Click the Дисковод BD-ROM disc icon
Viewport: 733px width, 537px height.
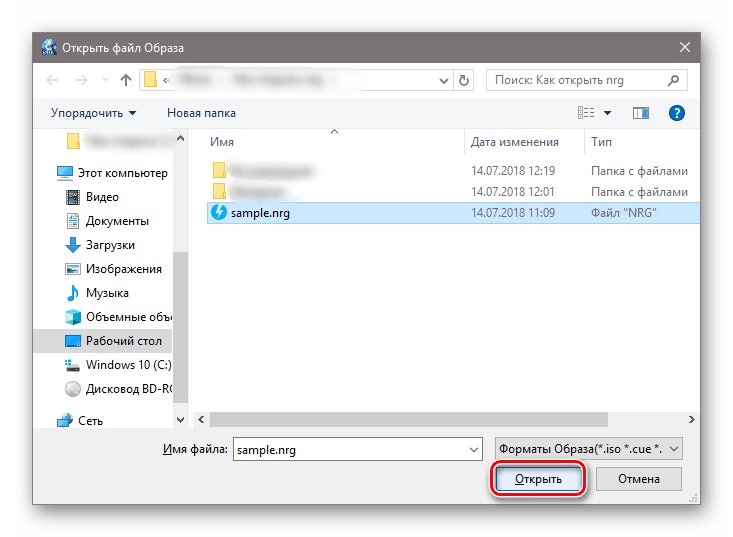pos(72,389)
